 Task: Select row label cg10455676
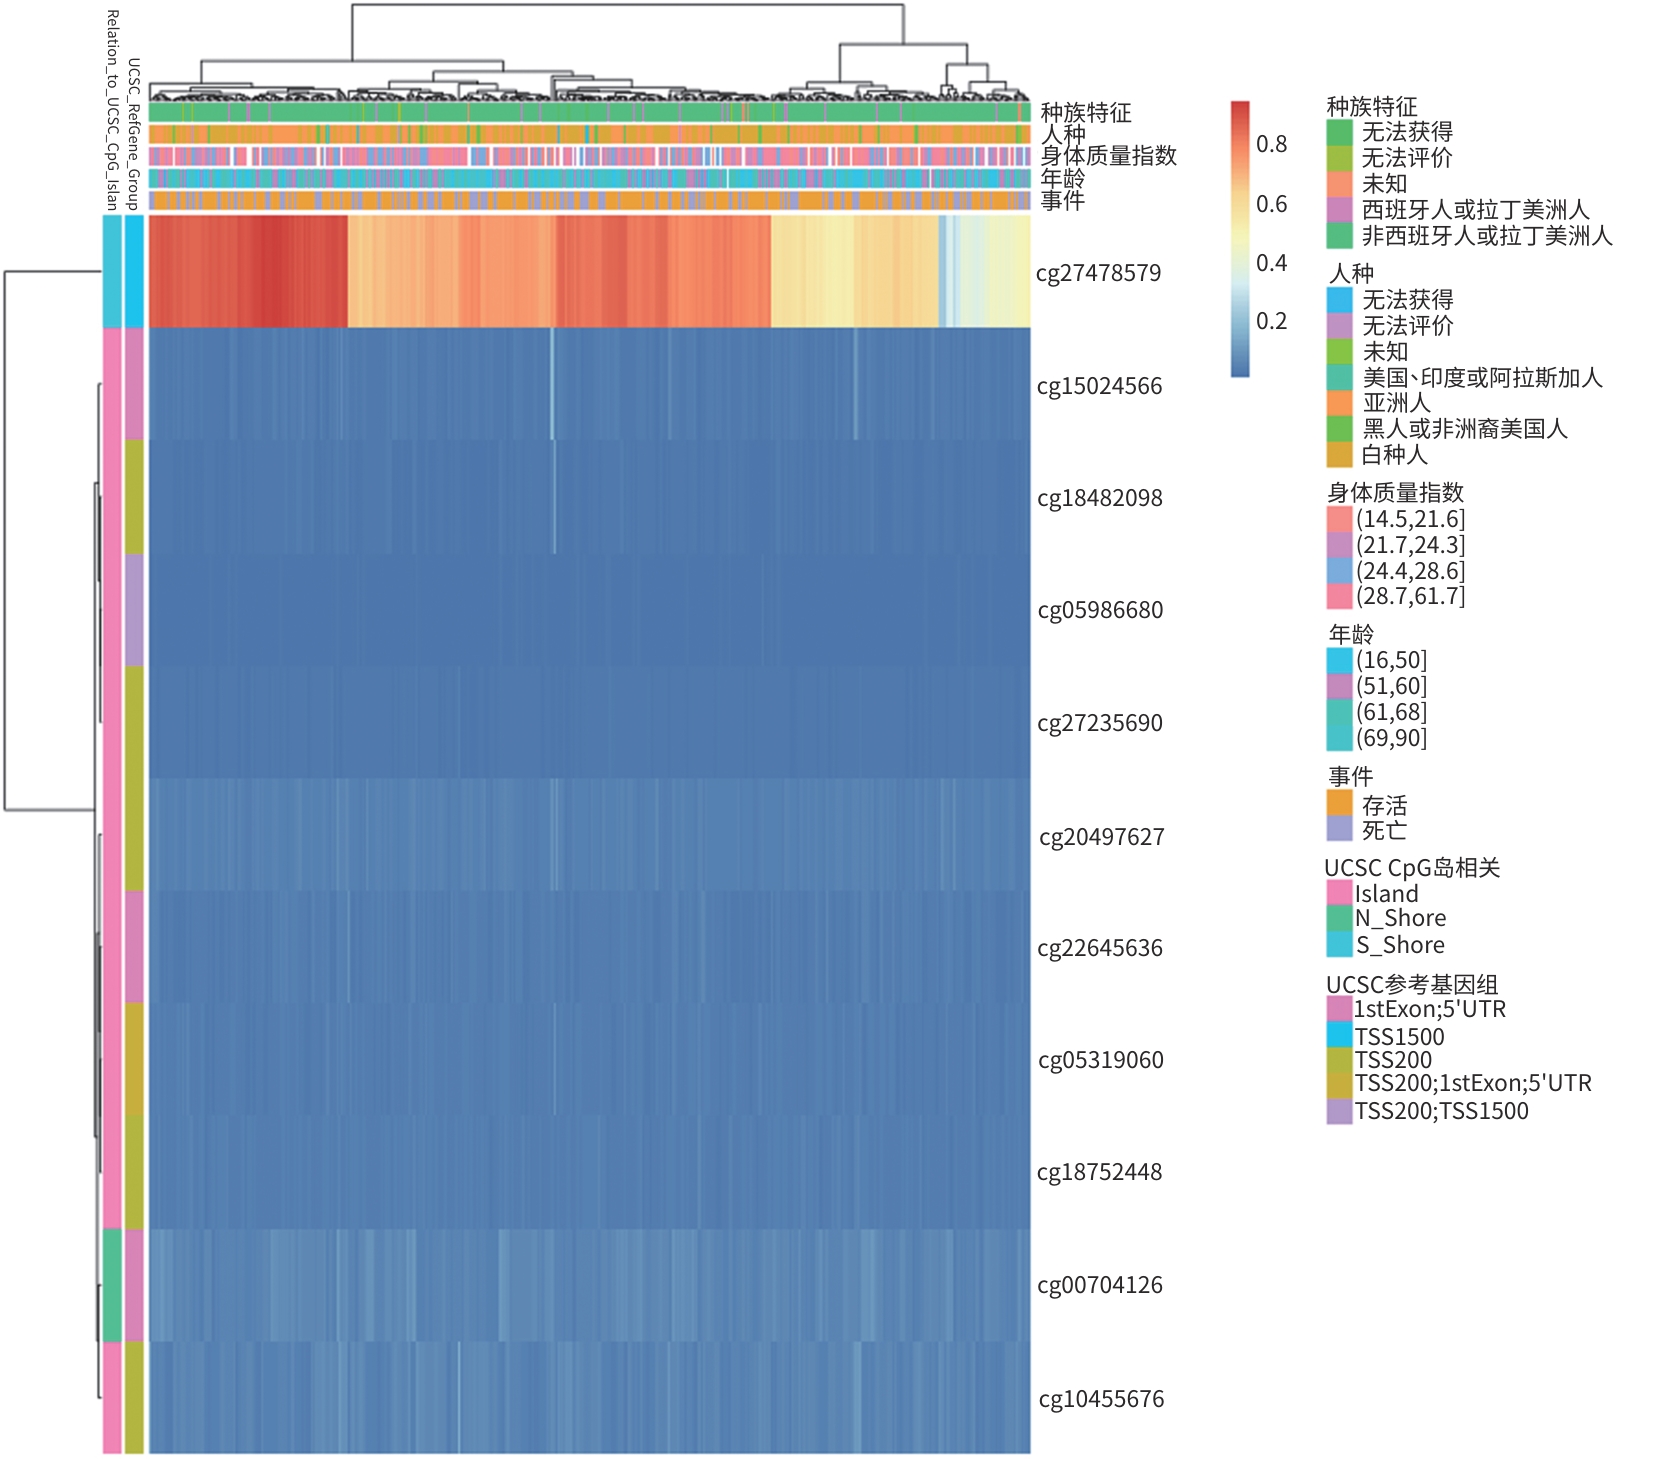pos(1100,1399)
